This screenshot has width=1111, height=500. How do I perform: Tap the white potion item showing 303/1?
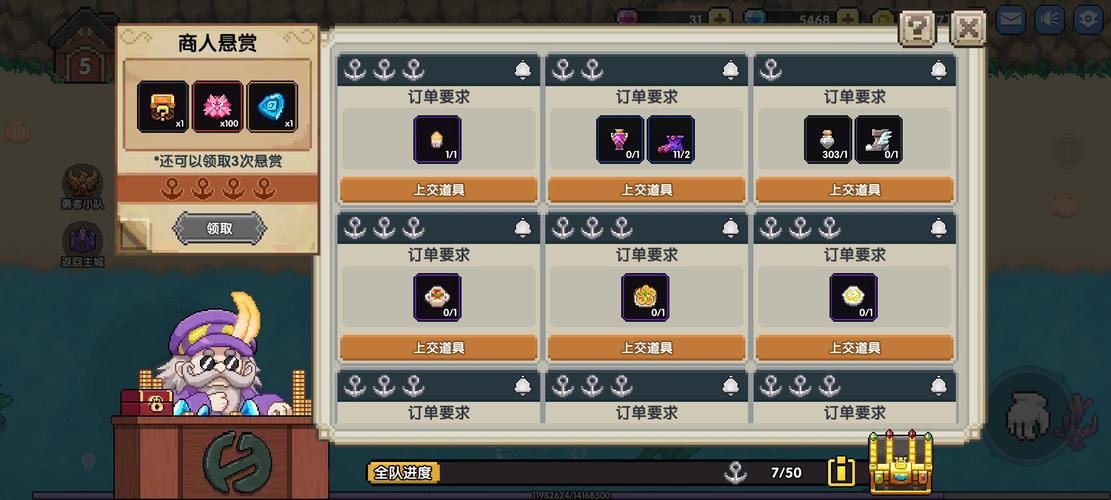(828, 140)
